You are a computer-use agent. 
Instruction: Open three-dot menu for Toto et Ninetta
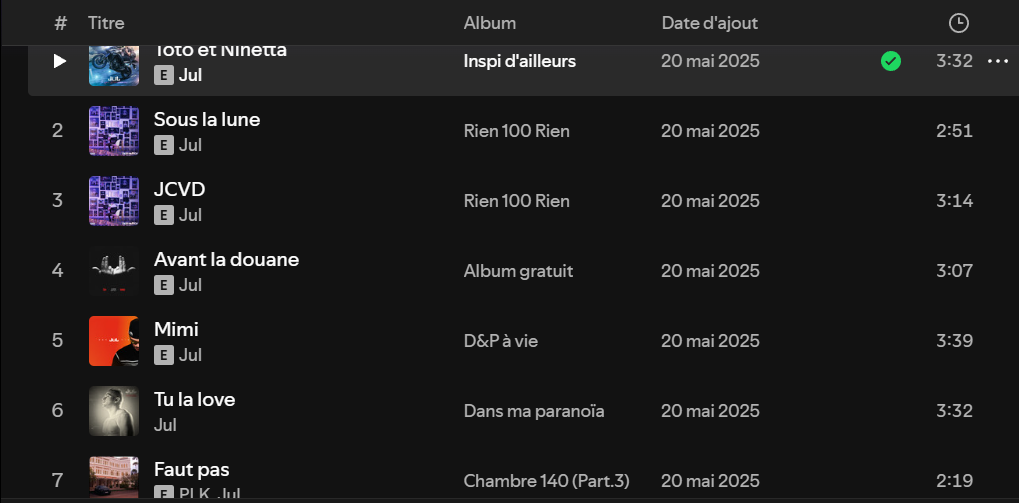(x=997, y=61)
